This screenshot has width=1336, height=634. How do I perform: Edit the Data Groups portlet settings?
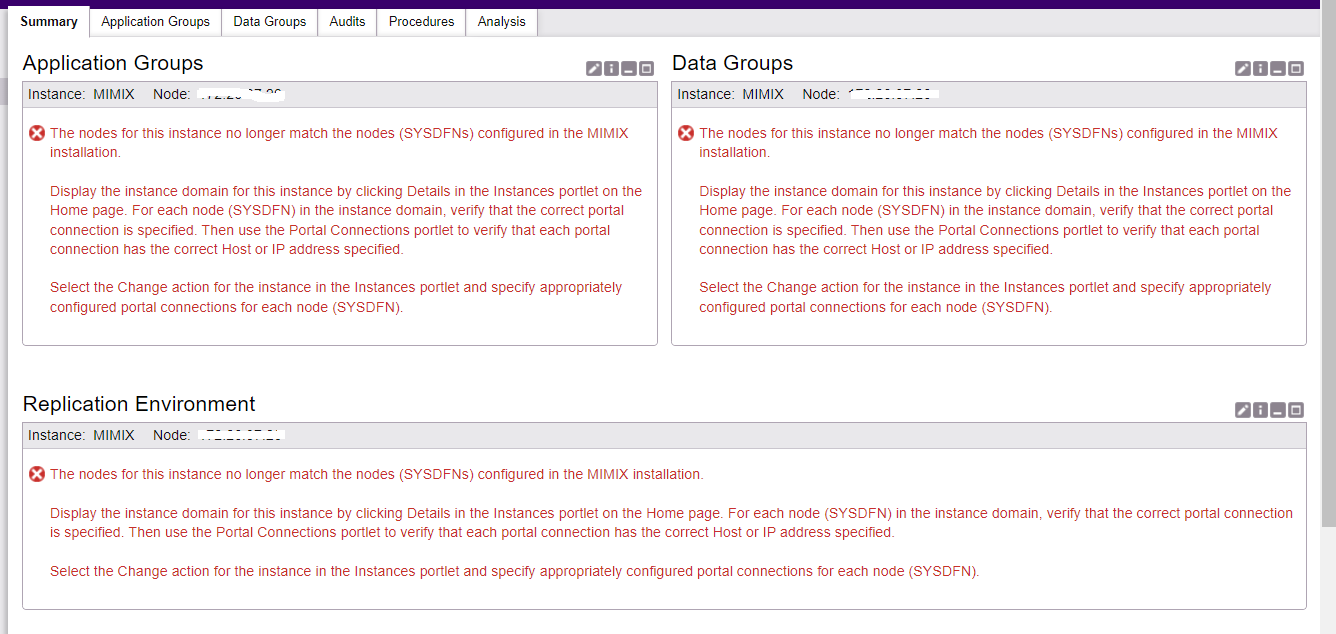click(1242, 68)
